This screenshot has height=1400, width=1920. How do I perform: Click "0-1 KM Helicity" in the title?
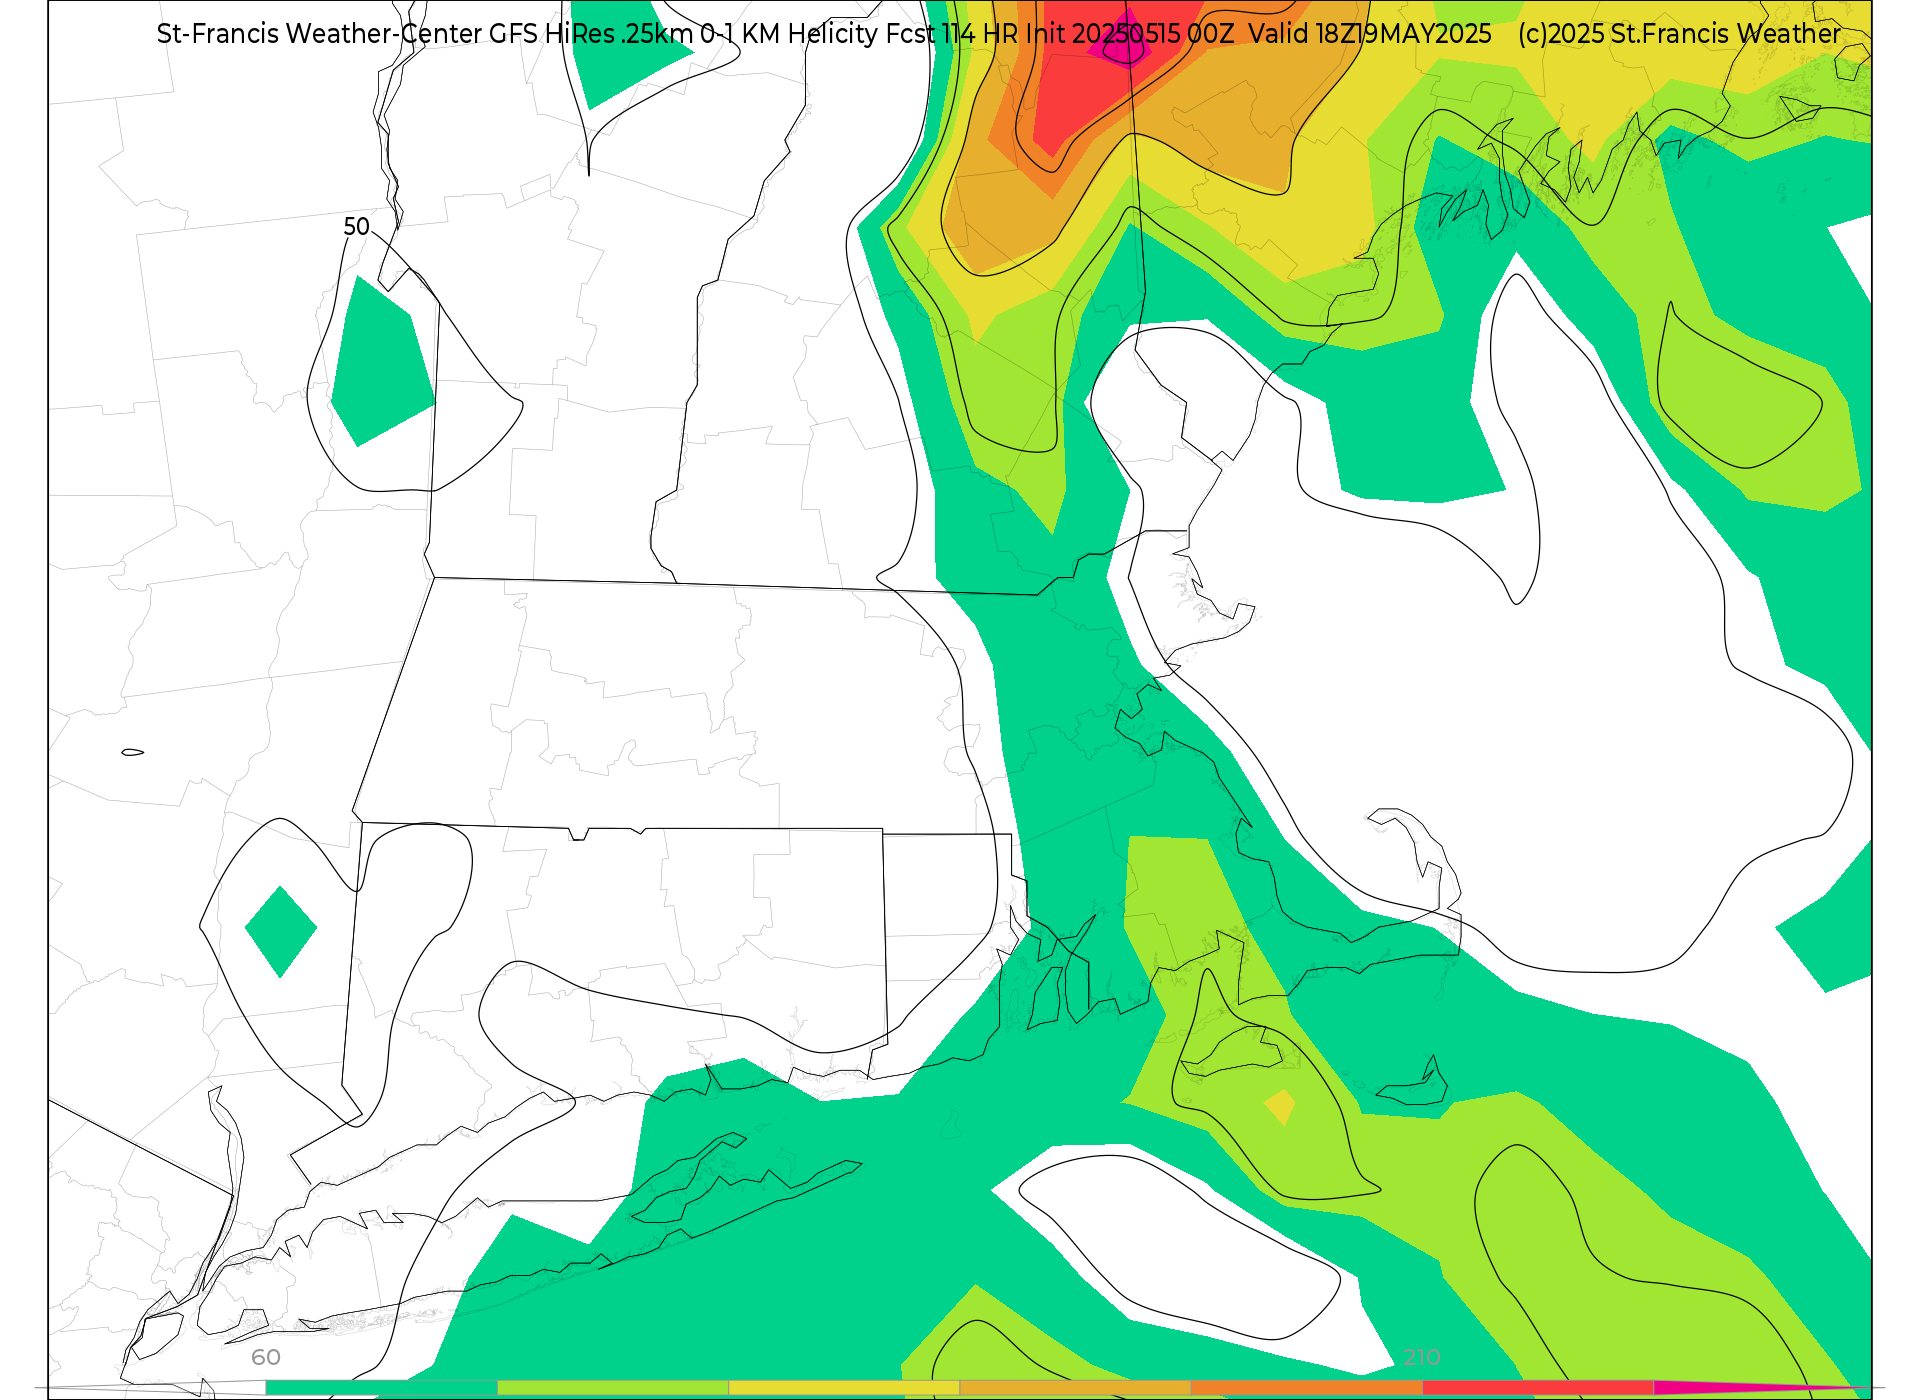tap(788, 34)
